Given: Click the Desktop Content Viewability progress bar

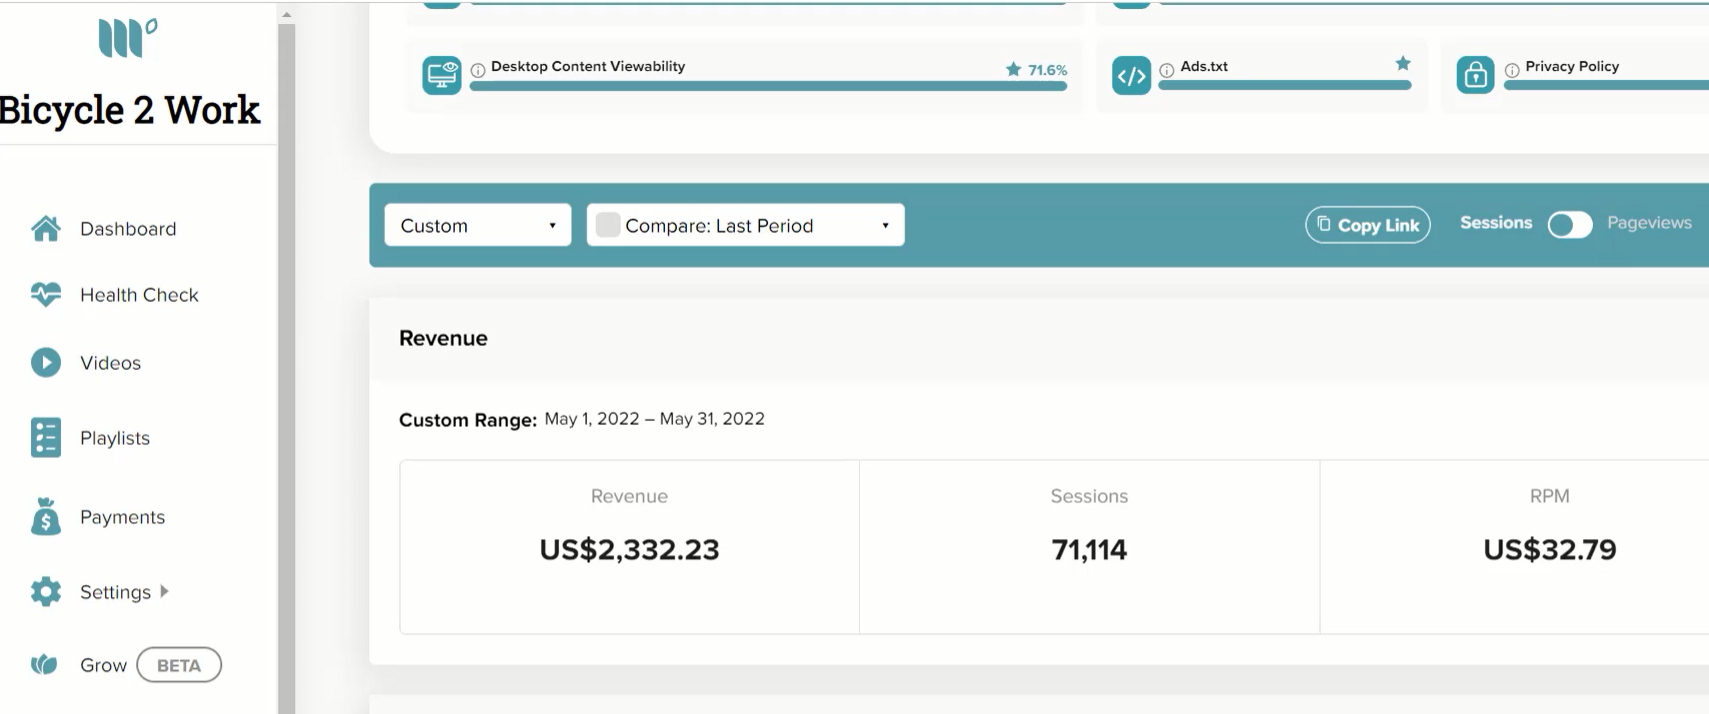Looking at the screenshot, I should coord(768,86).
